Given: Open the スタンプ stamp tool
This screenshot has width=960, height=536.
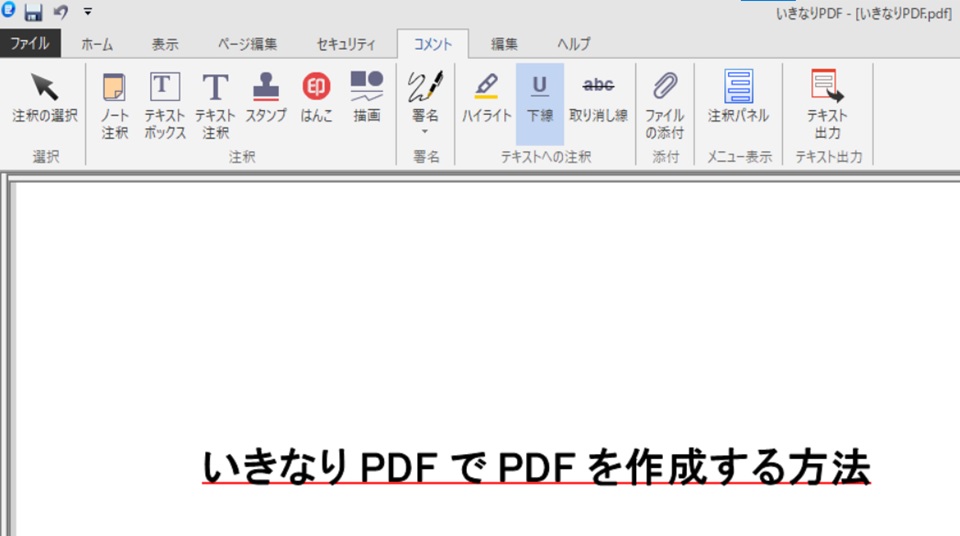Looking at the screenshot, I should click(266, 98).
